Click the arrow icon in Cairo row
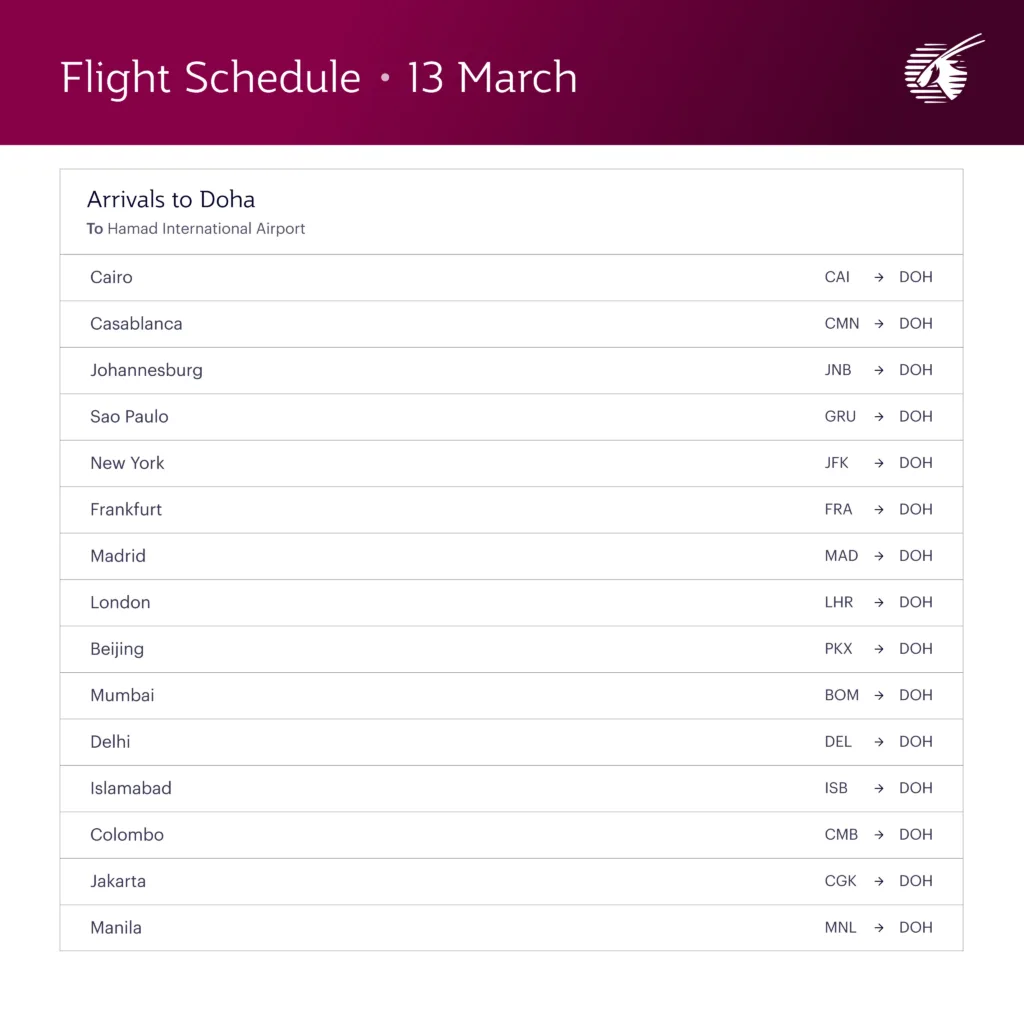The image size is (1024, 1024). pyautogui.click(x=879, y=278)
